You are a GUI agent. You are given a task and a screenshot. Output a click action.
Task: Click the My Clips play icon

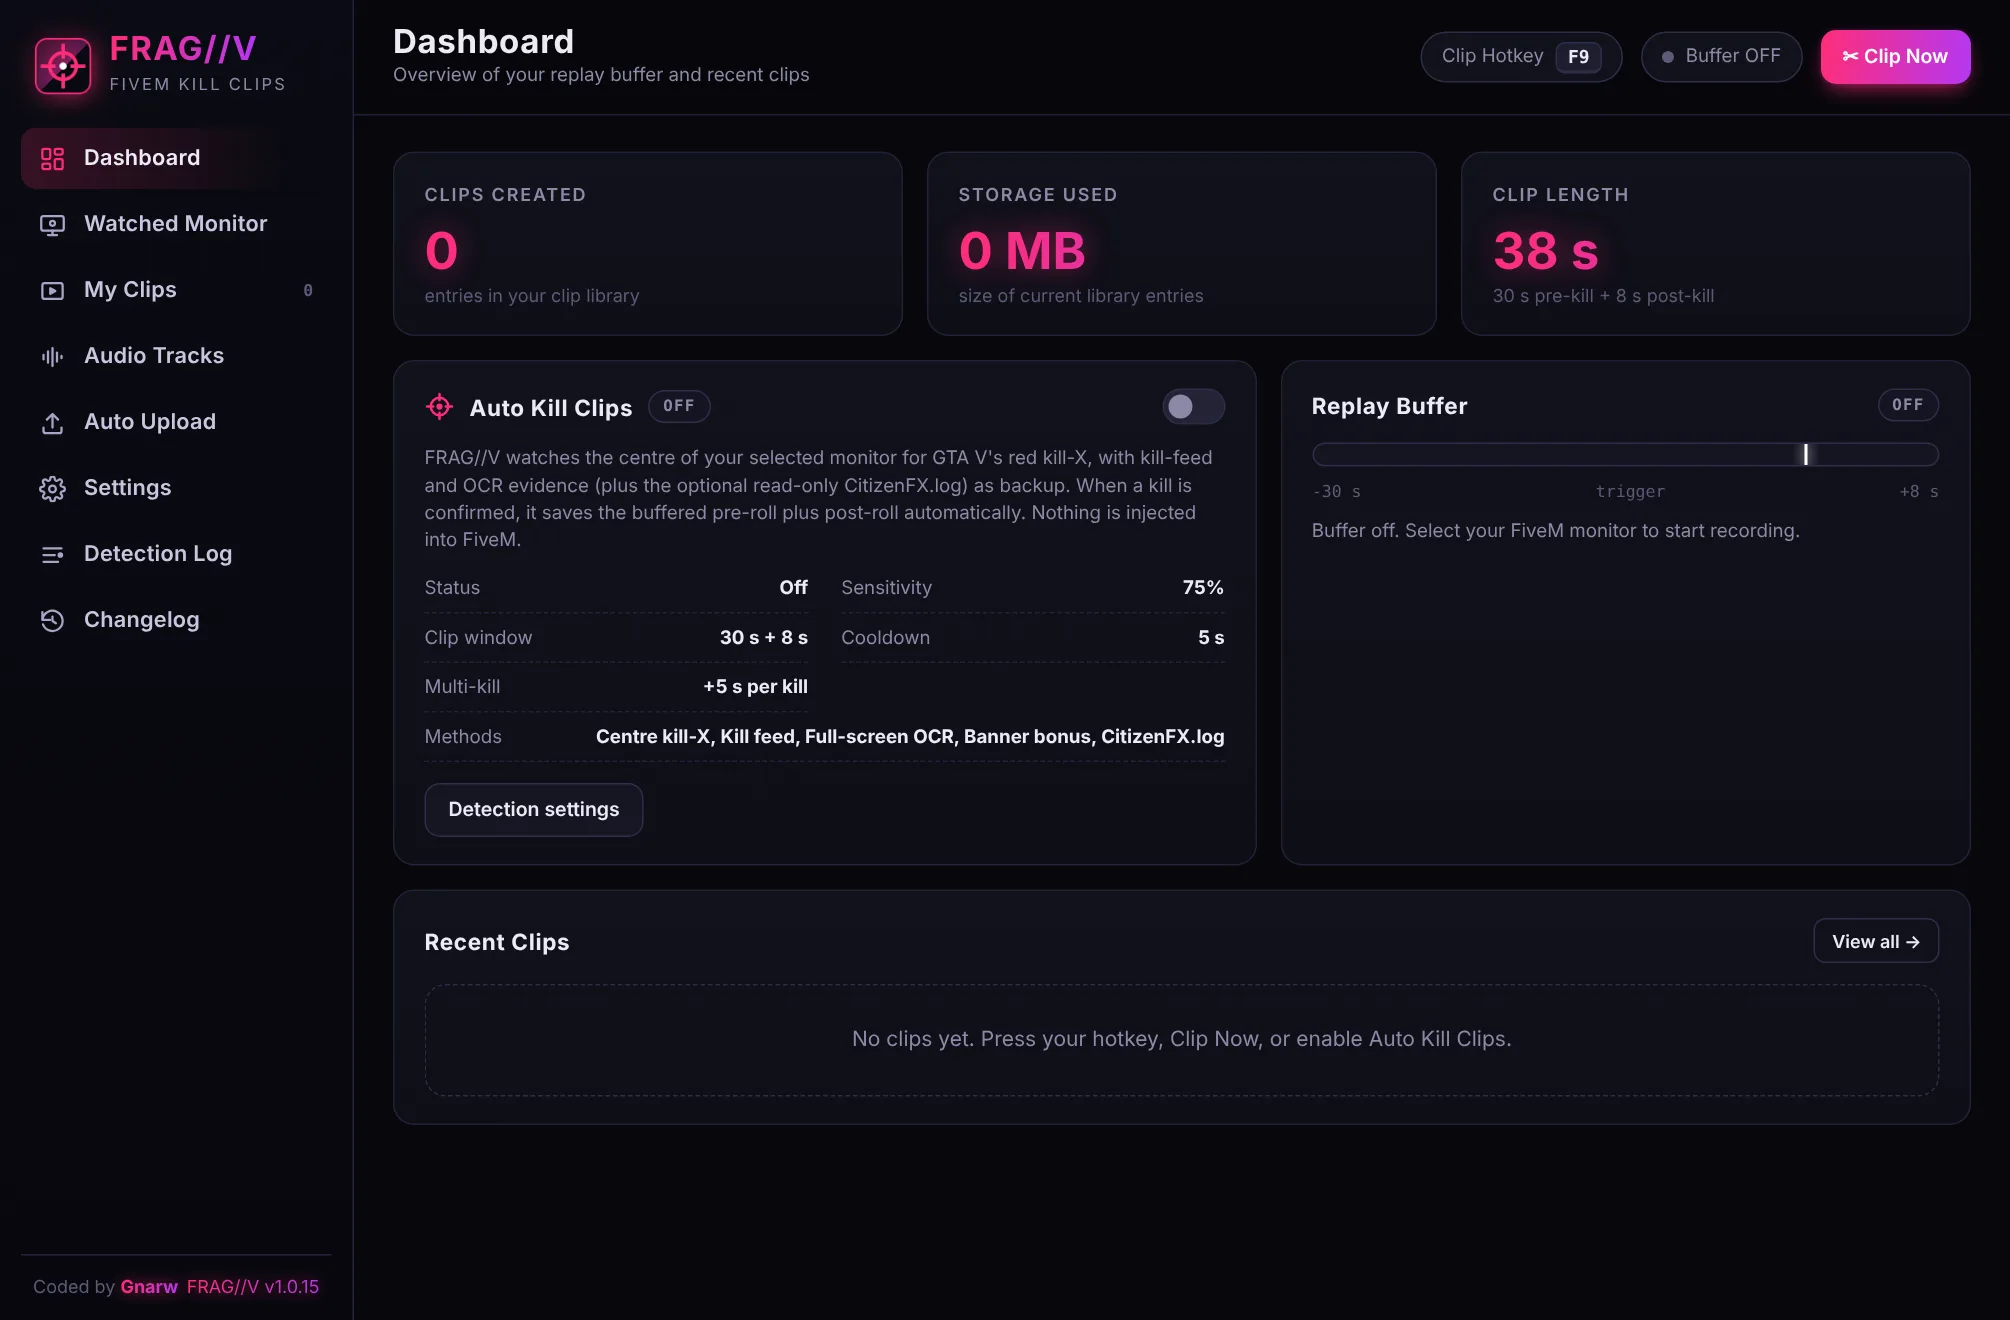(x=52, y=290)
